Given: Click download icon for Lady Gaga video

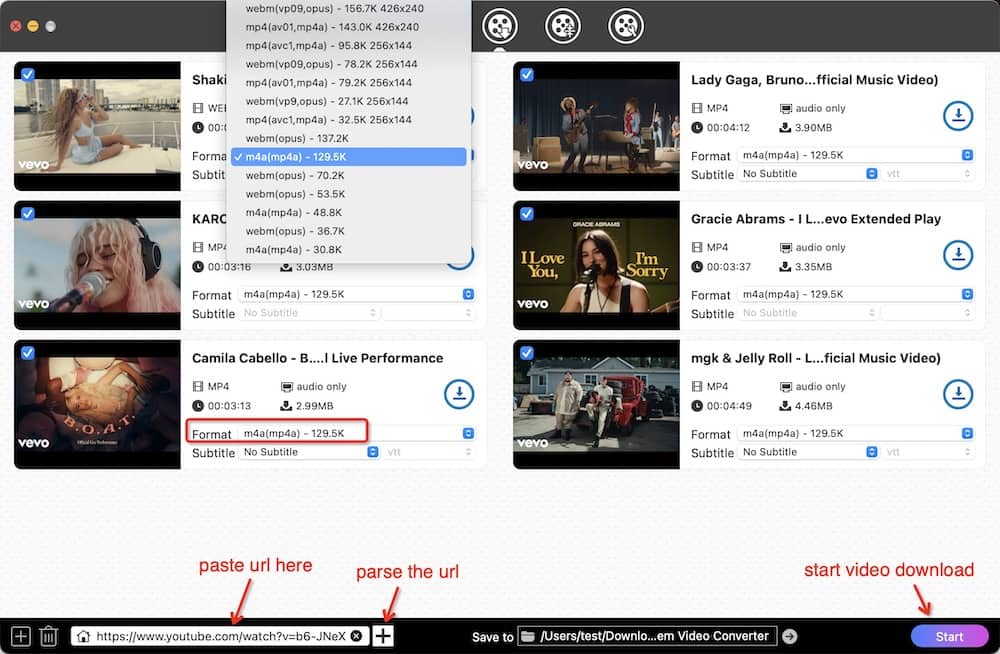Looking at the screenshot, I should tap(958, 116).
